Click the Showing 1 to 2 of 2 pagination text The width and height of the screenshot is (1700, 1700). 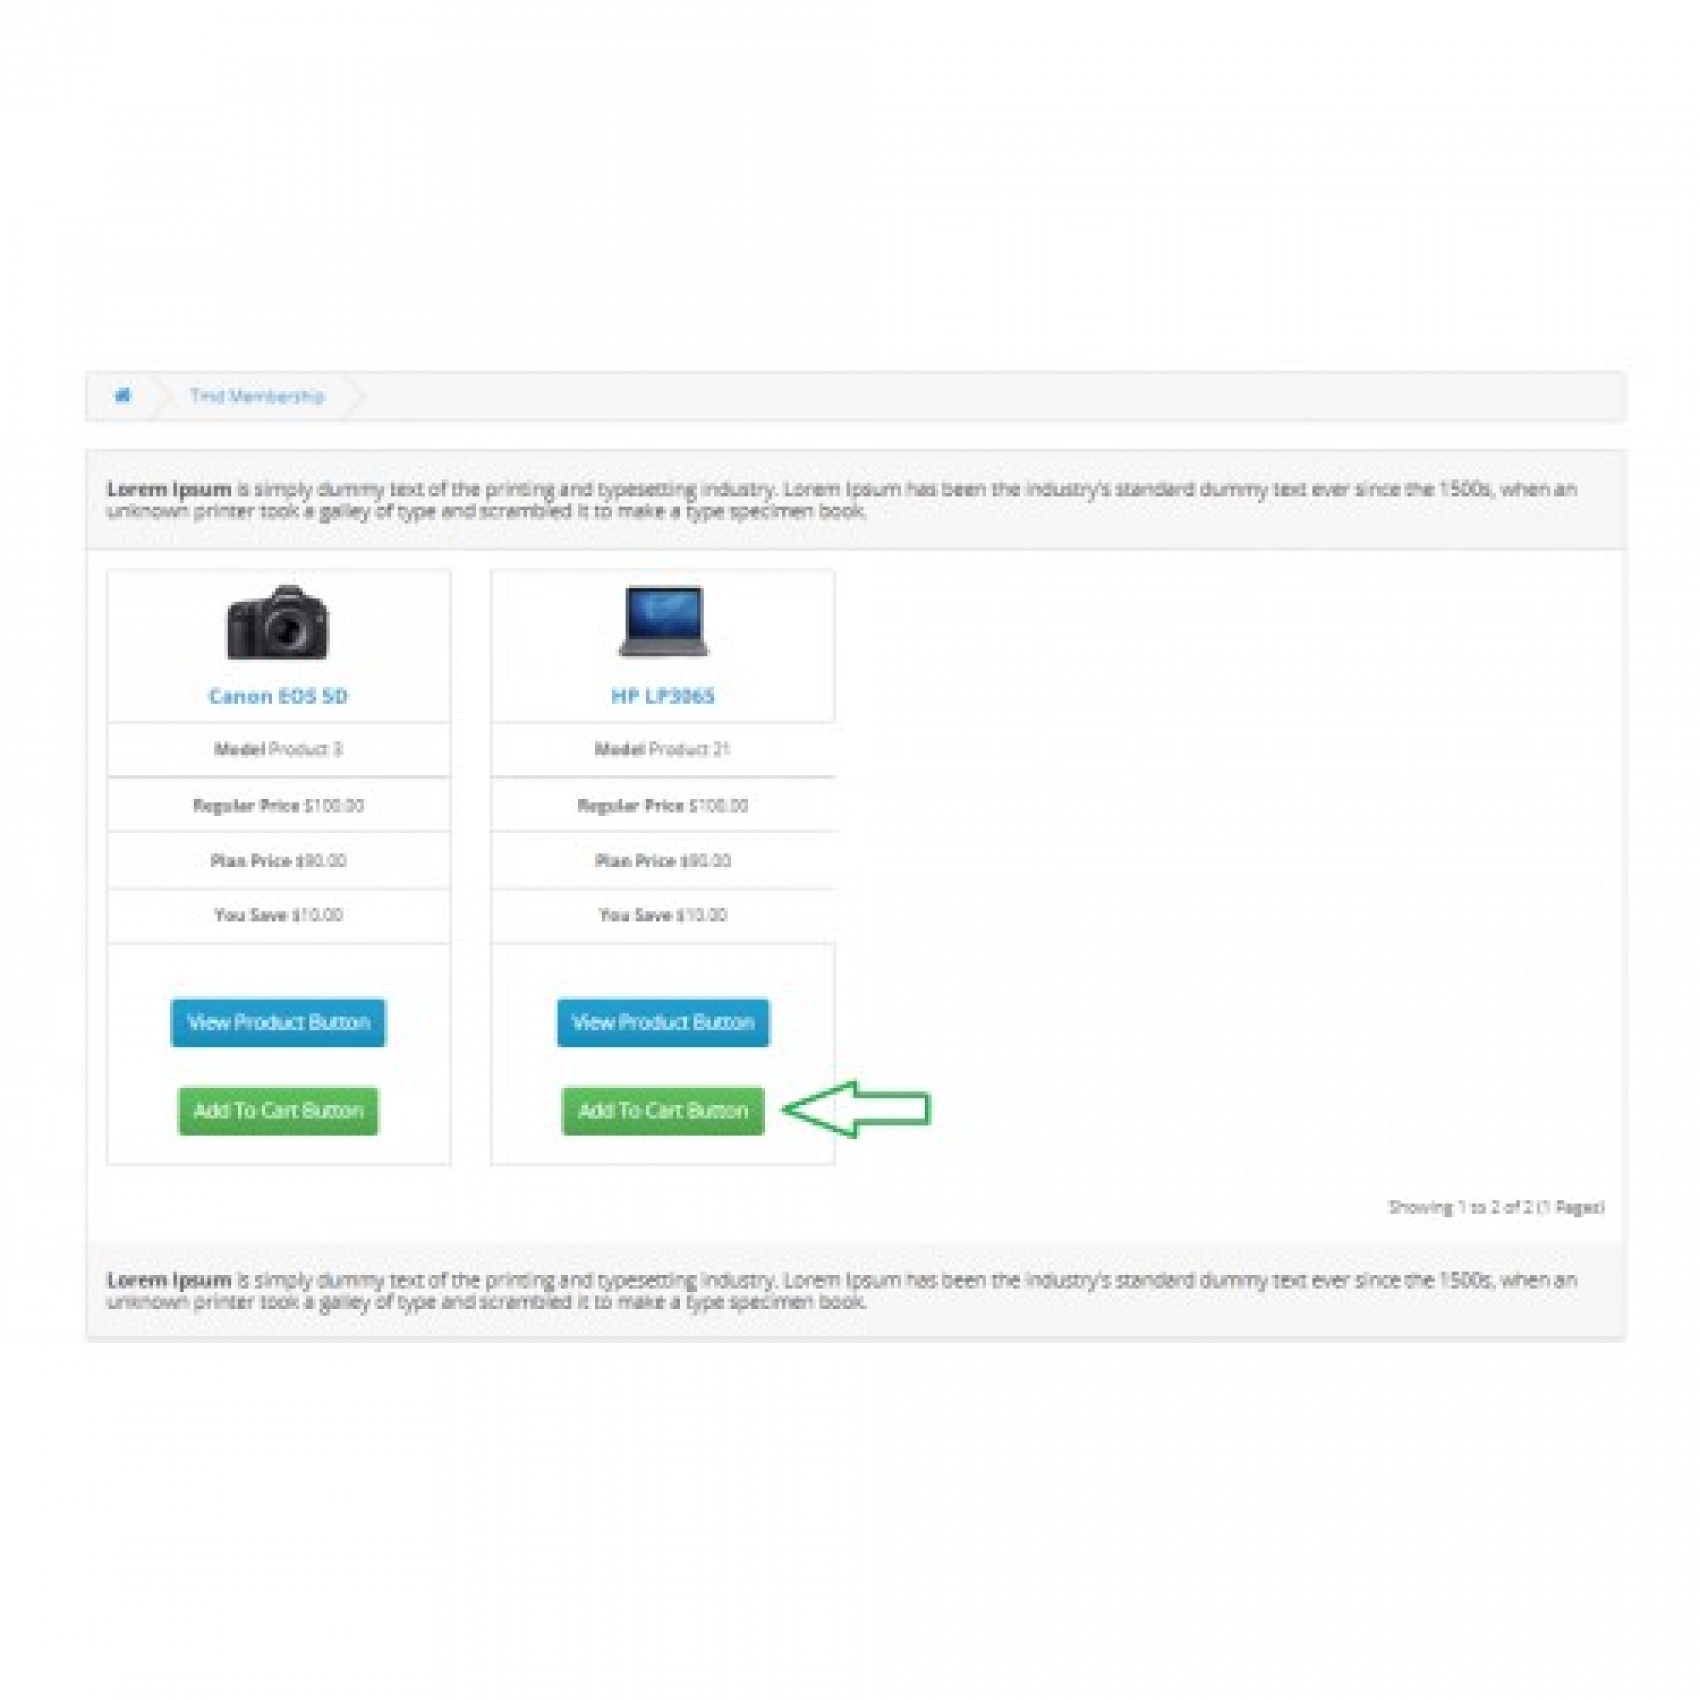(x=1496, y=1207)
